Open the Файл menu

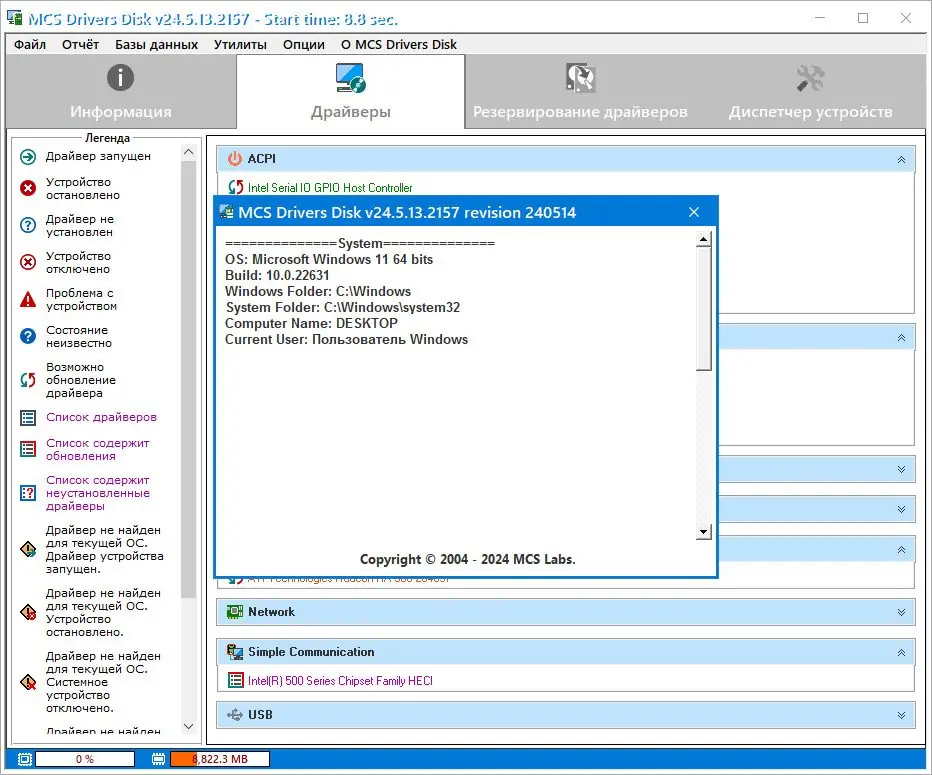[30, 45]
